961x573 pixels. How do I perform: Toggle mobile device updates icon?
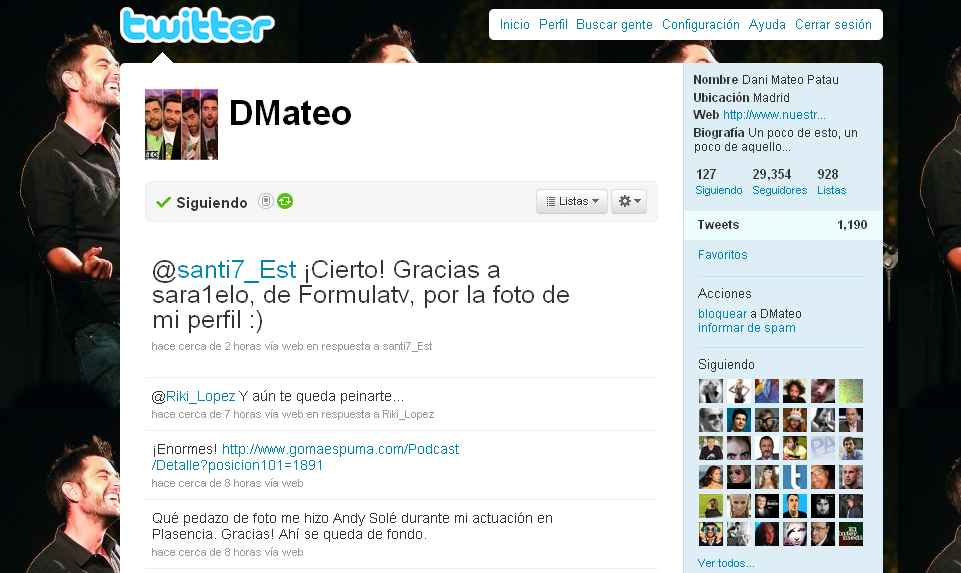click(x=265, y=201)
